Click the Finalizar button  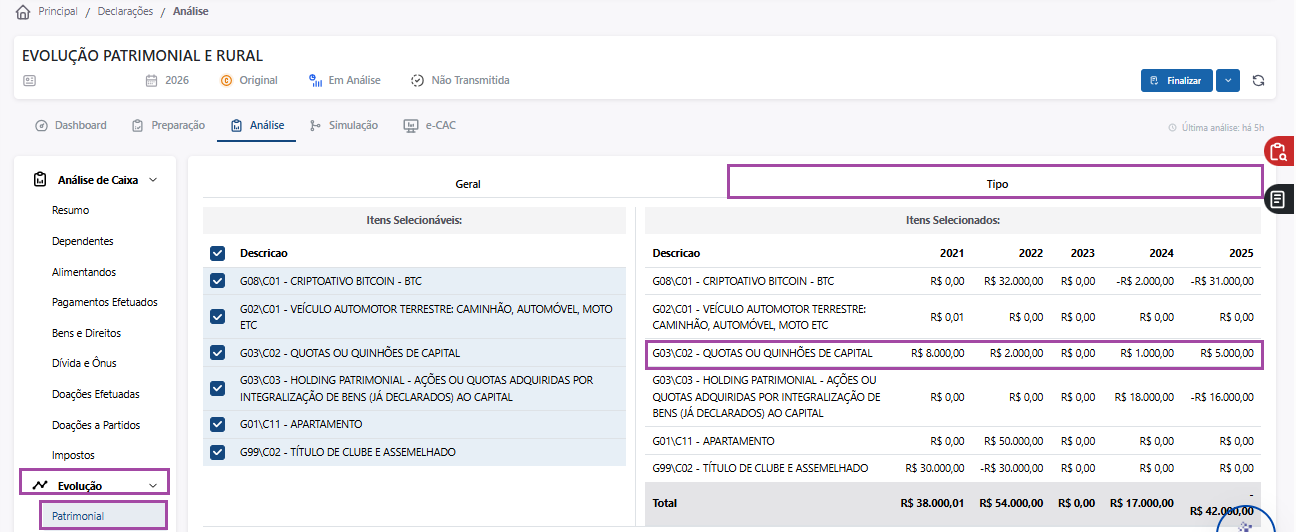(x=1176, y=80)
